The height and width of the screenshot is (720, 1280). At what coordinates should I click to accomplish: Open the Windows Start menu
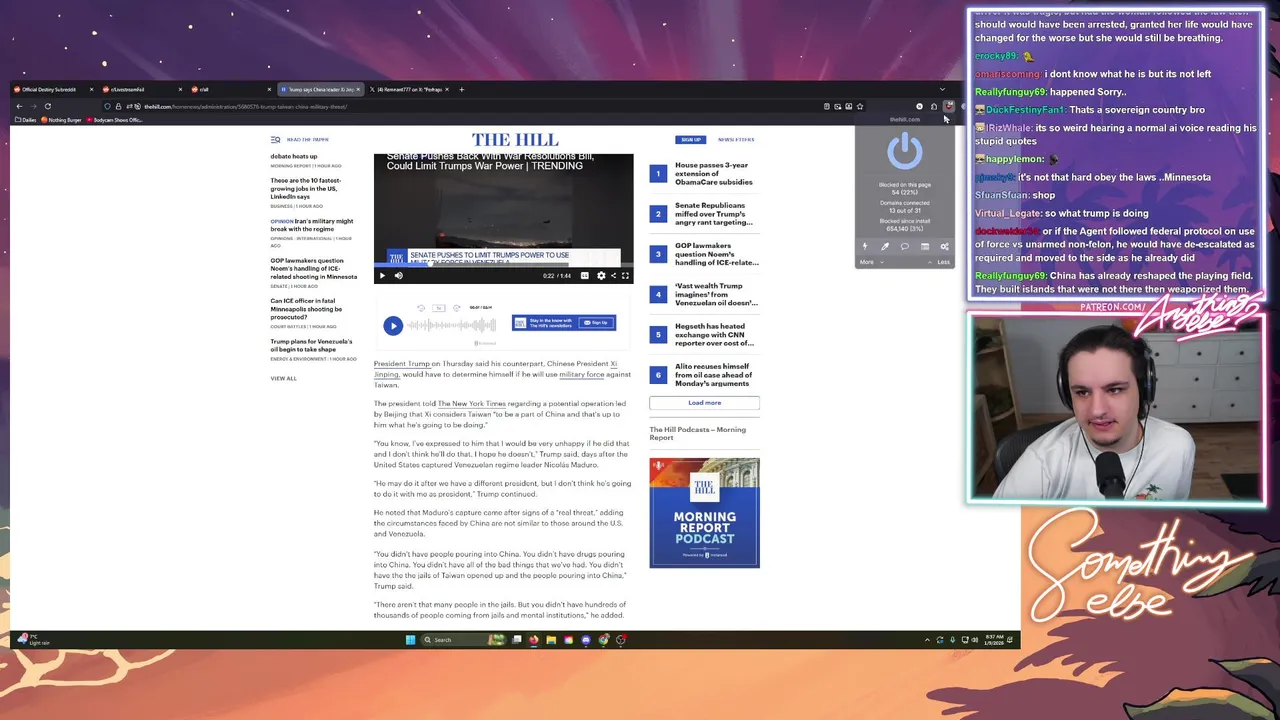[x=410, y=640]
